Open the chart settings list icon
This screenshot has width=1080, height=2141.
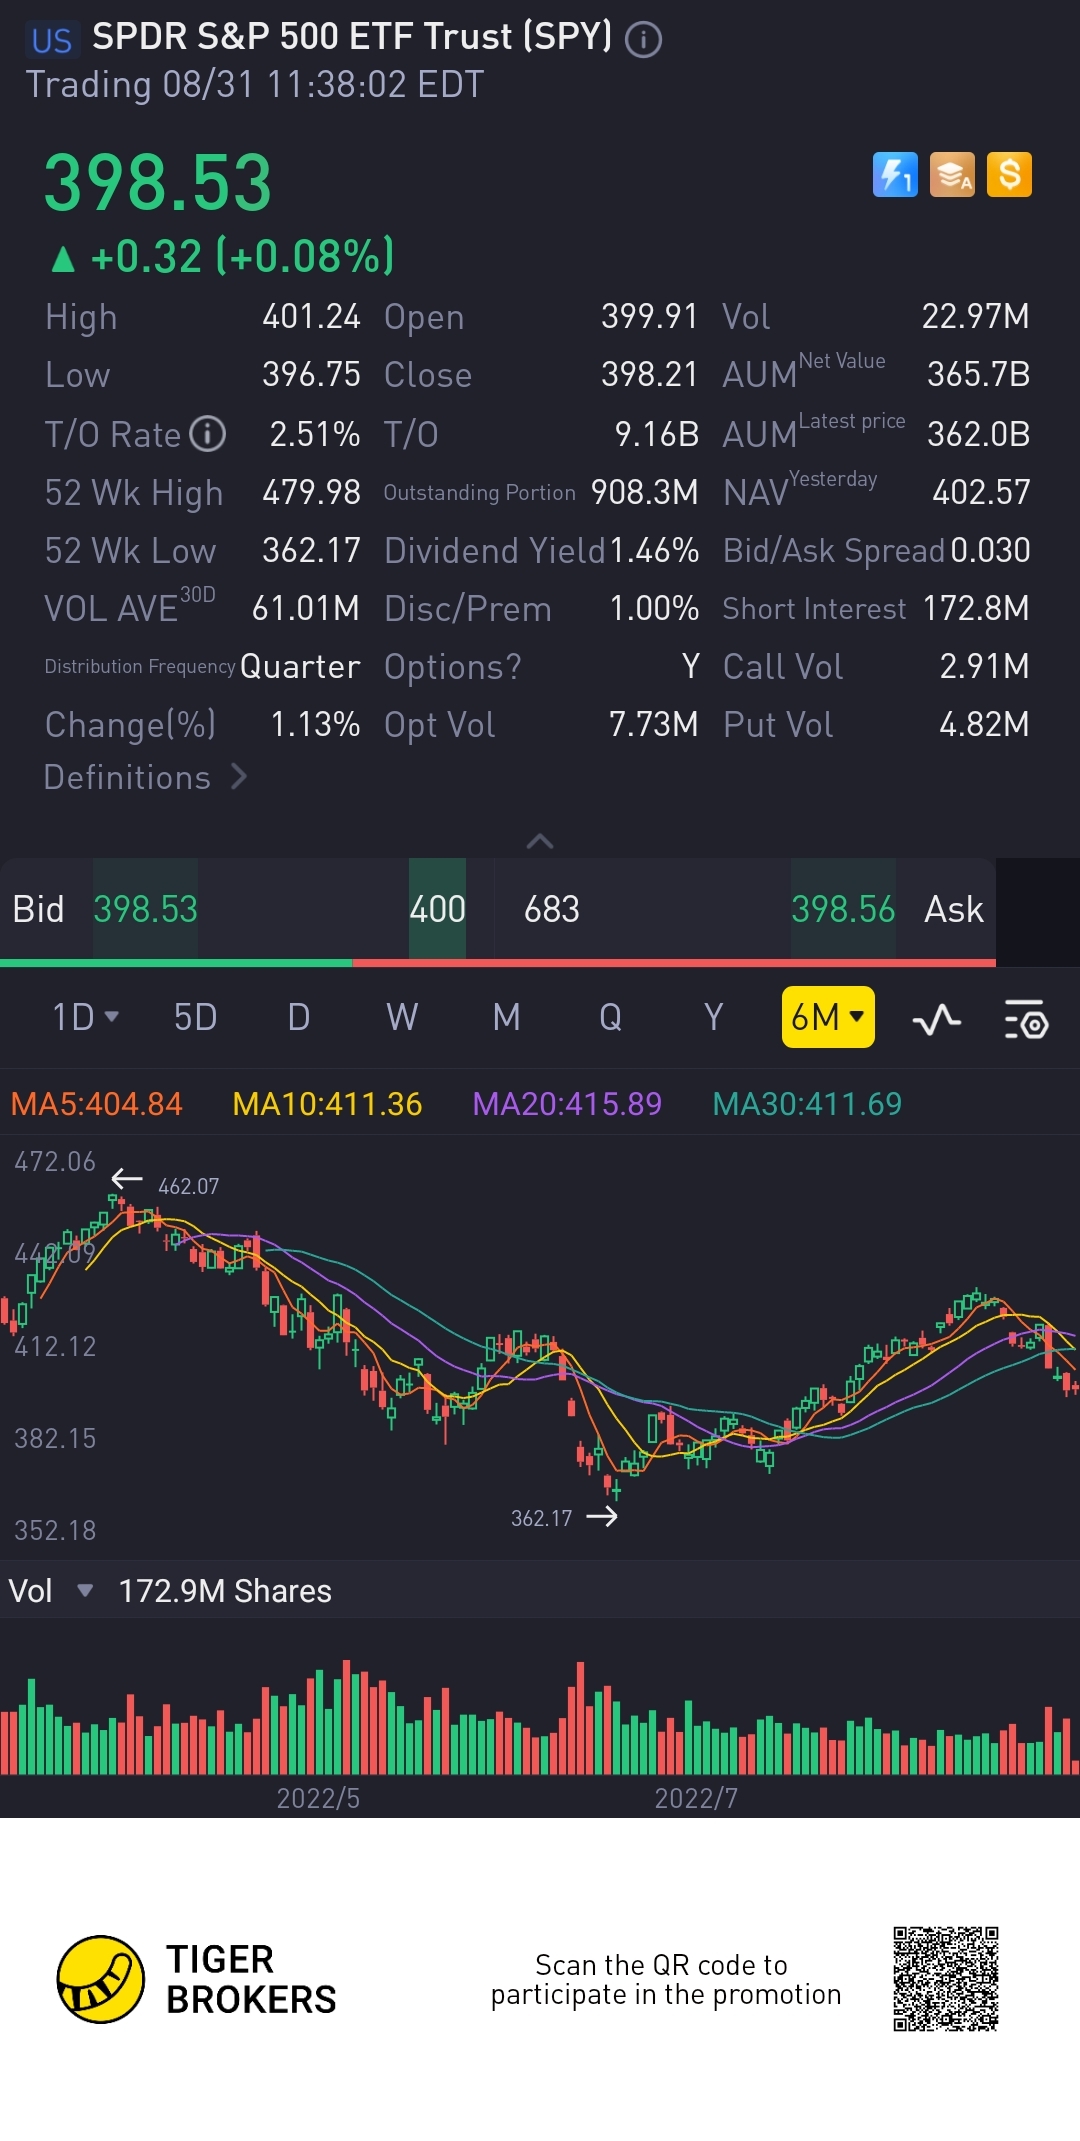pos(1026,1019)
